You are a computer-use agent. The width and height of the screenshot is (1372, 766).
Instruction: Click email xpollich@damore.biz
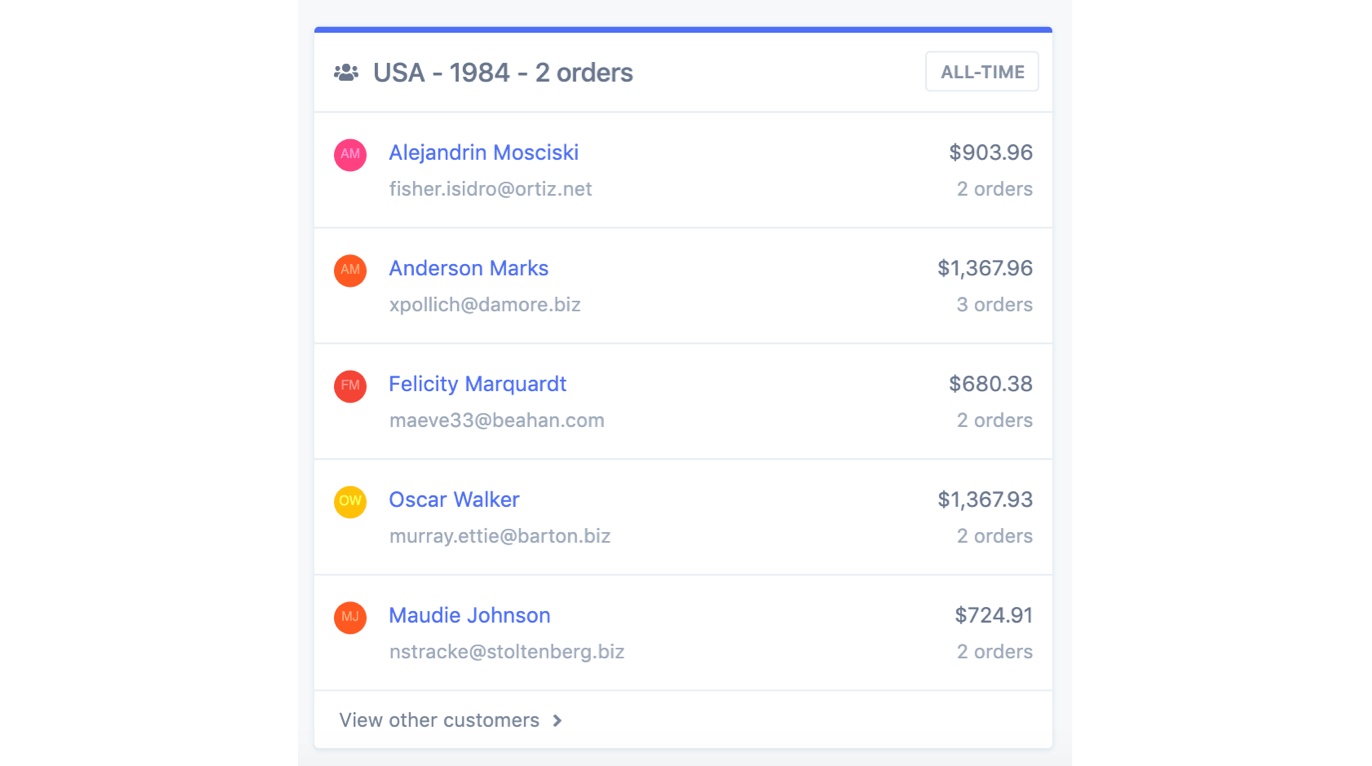click(x=484, y=305)
